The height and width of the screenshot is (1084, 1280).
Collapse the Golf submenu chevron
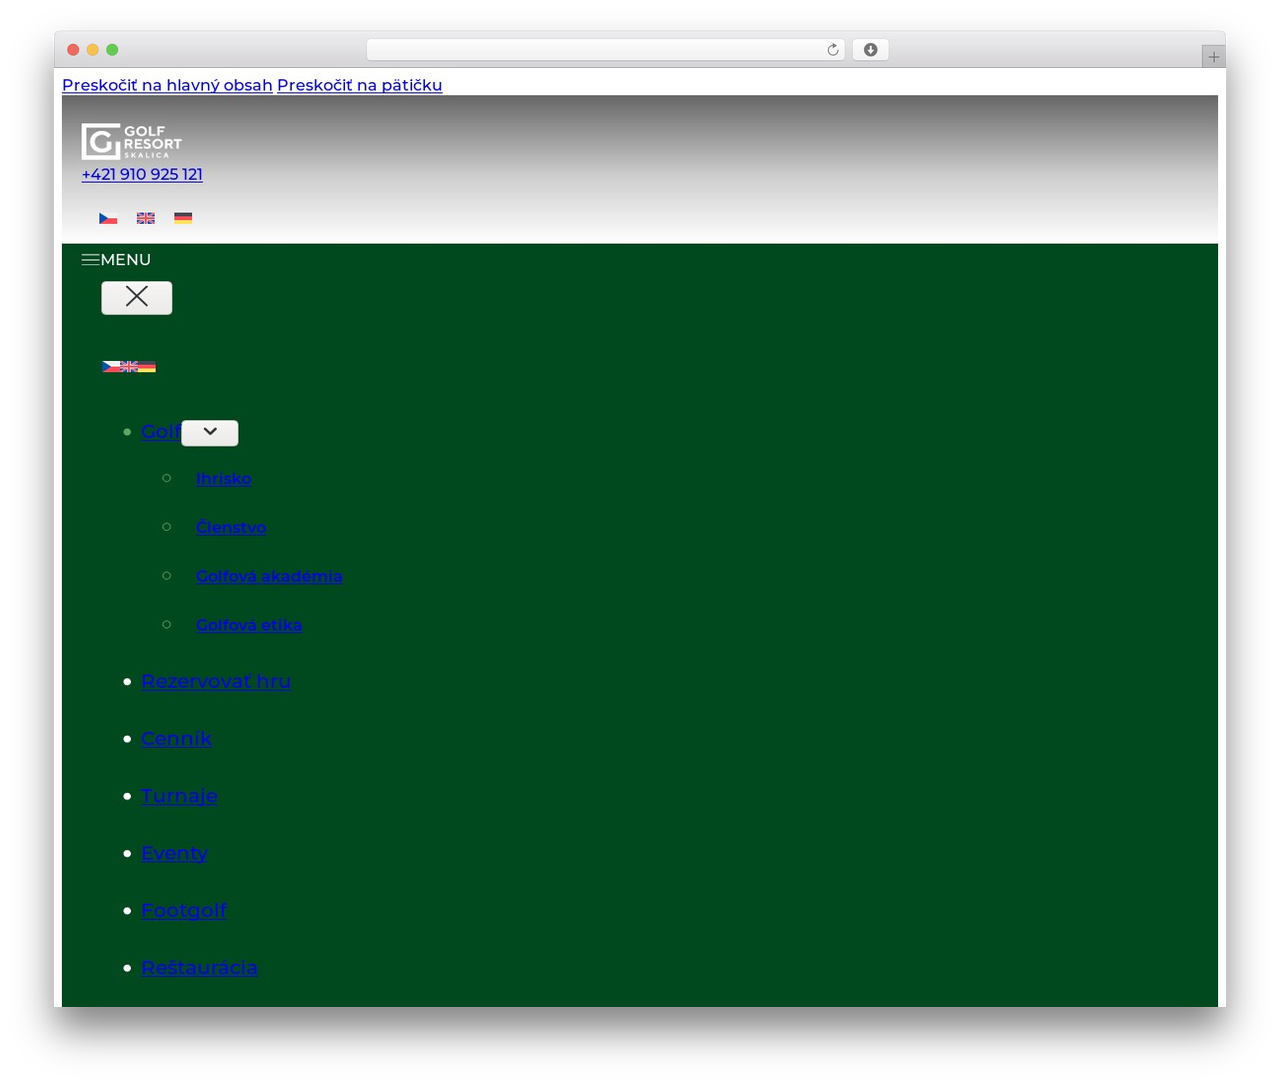coord(210,433)
